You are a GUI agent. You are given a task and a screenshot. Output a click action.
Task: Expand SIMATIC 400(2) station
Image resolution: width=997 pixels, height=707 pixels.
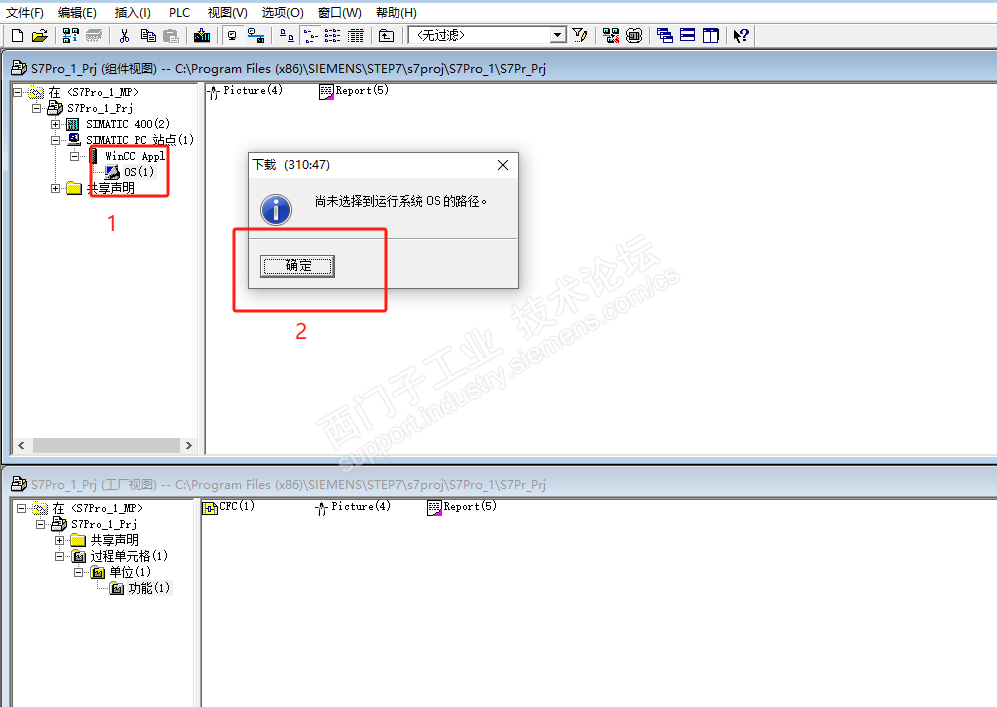(56, 124)
